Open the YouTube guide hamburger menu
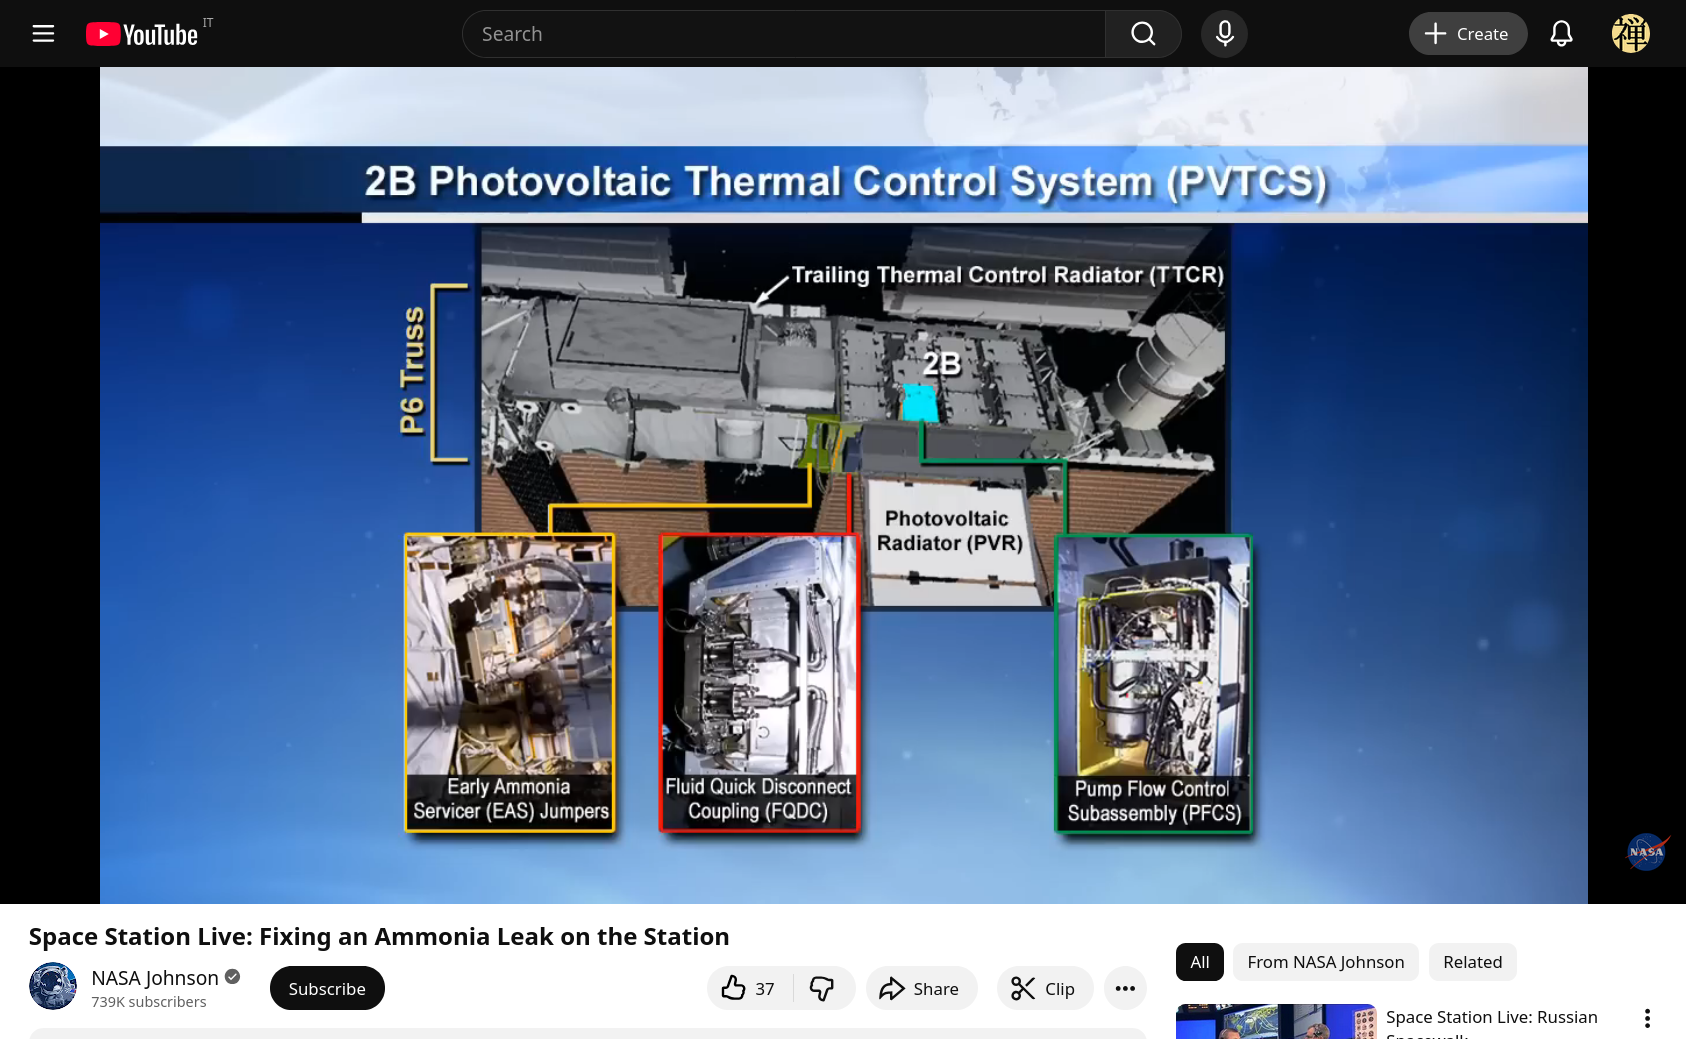 click(43, 34)
